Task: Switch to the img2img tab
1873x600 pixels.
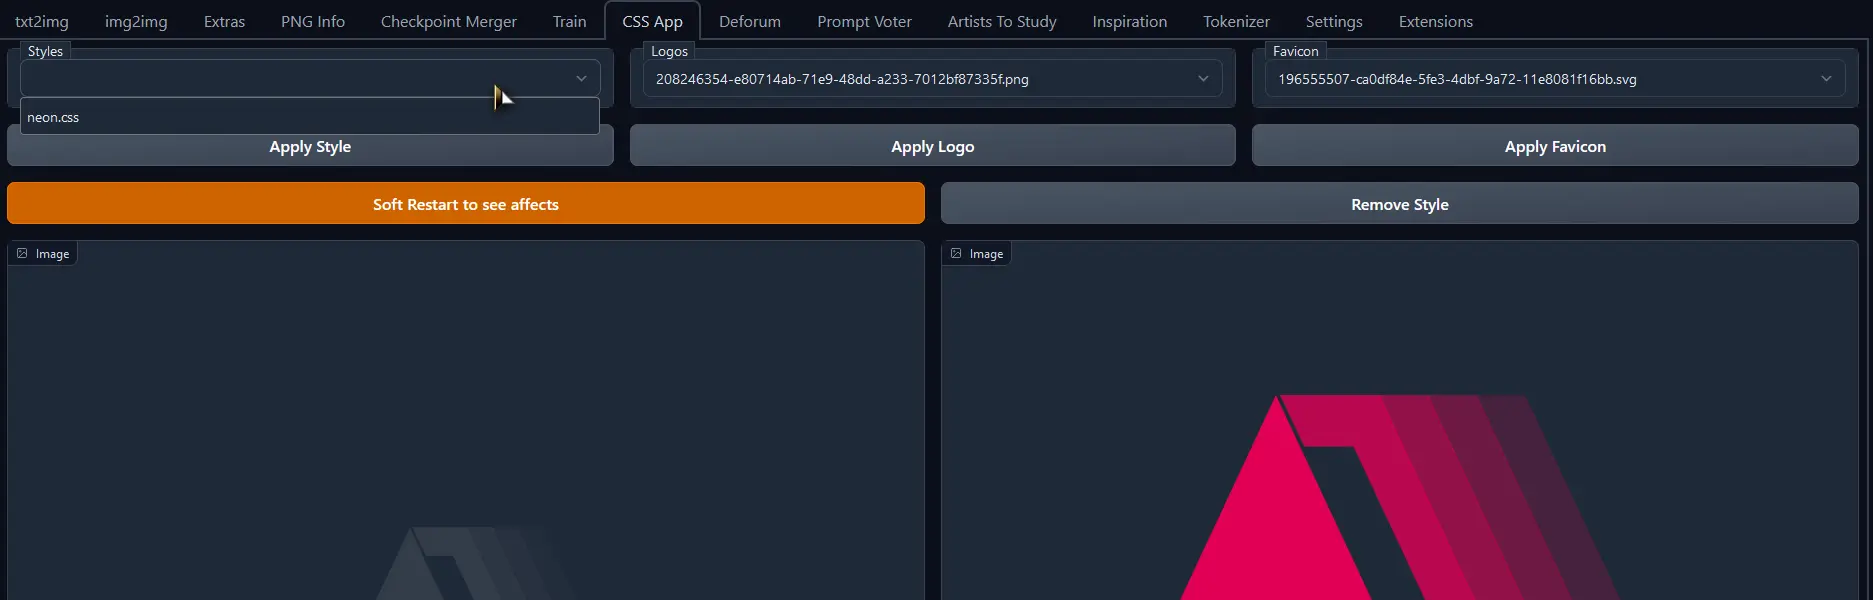Action: (x=136, y=21)
